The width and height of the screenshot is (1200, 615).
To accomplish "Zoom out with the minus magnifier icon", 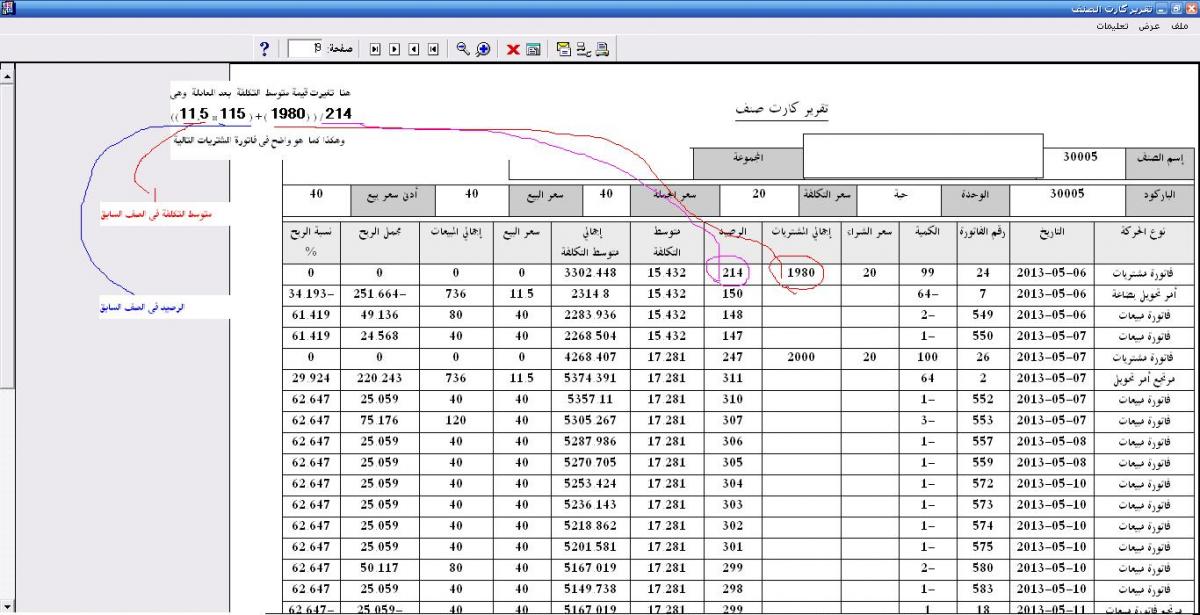I will pos(463,48).
